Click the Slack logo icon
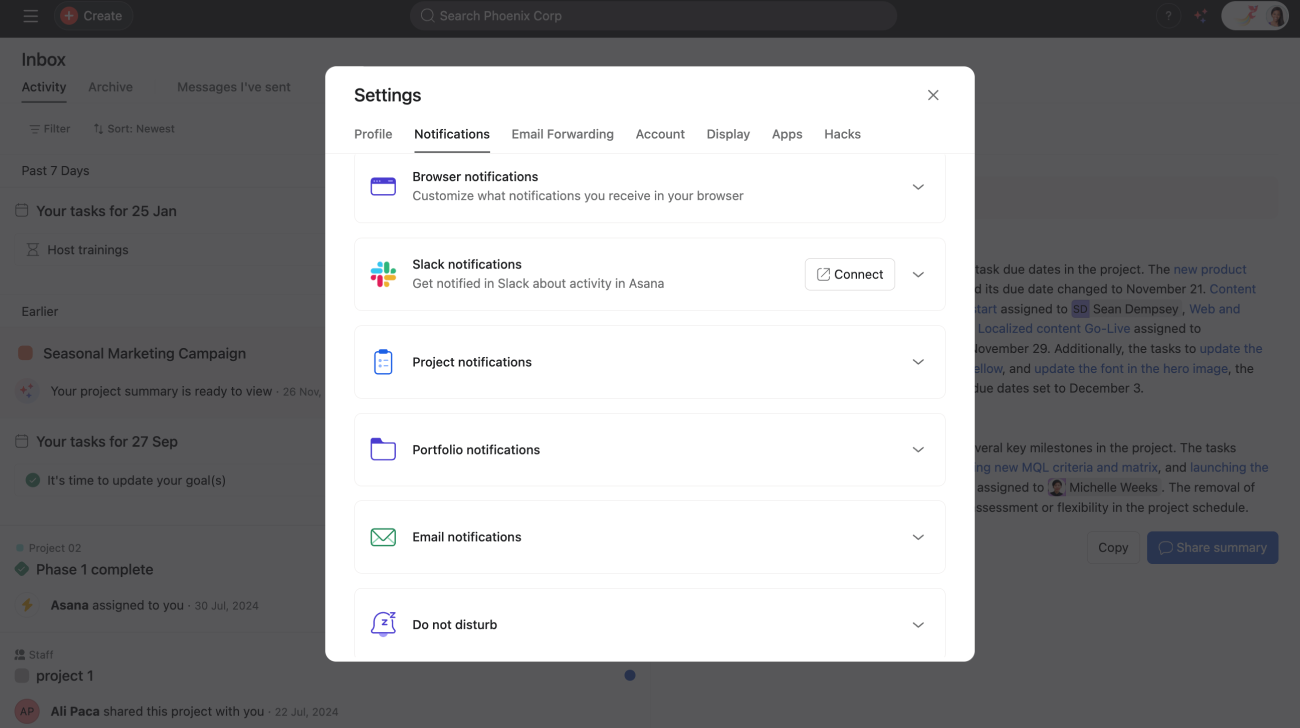 tap(383, 274)
